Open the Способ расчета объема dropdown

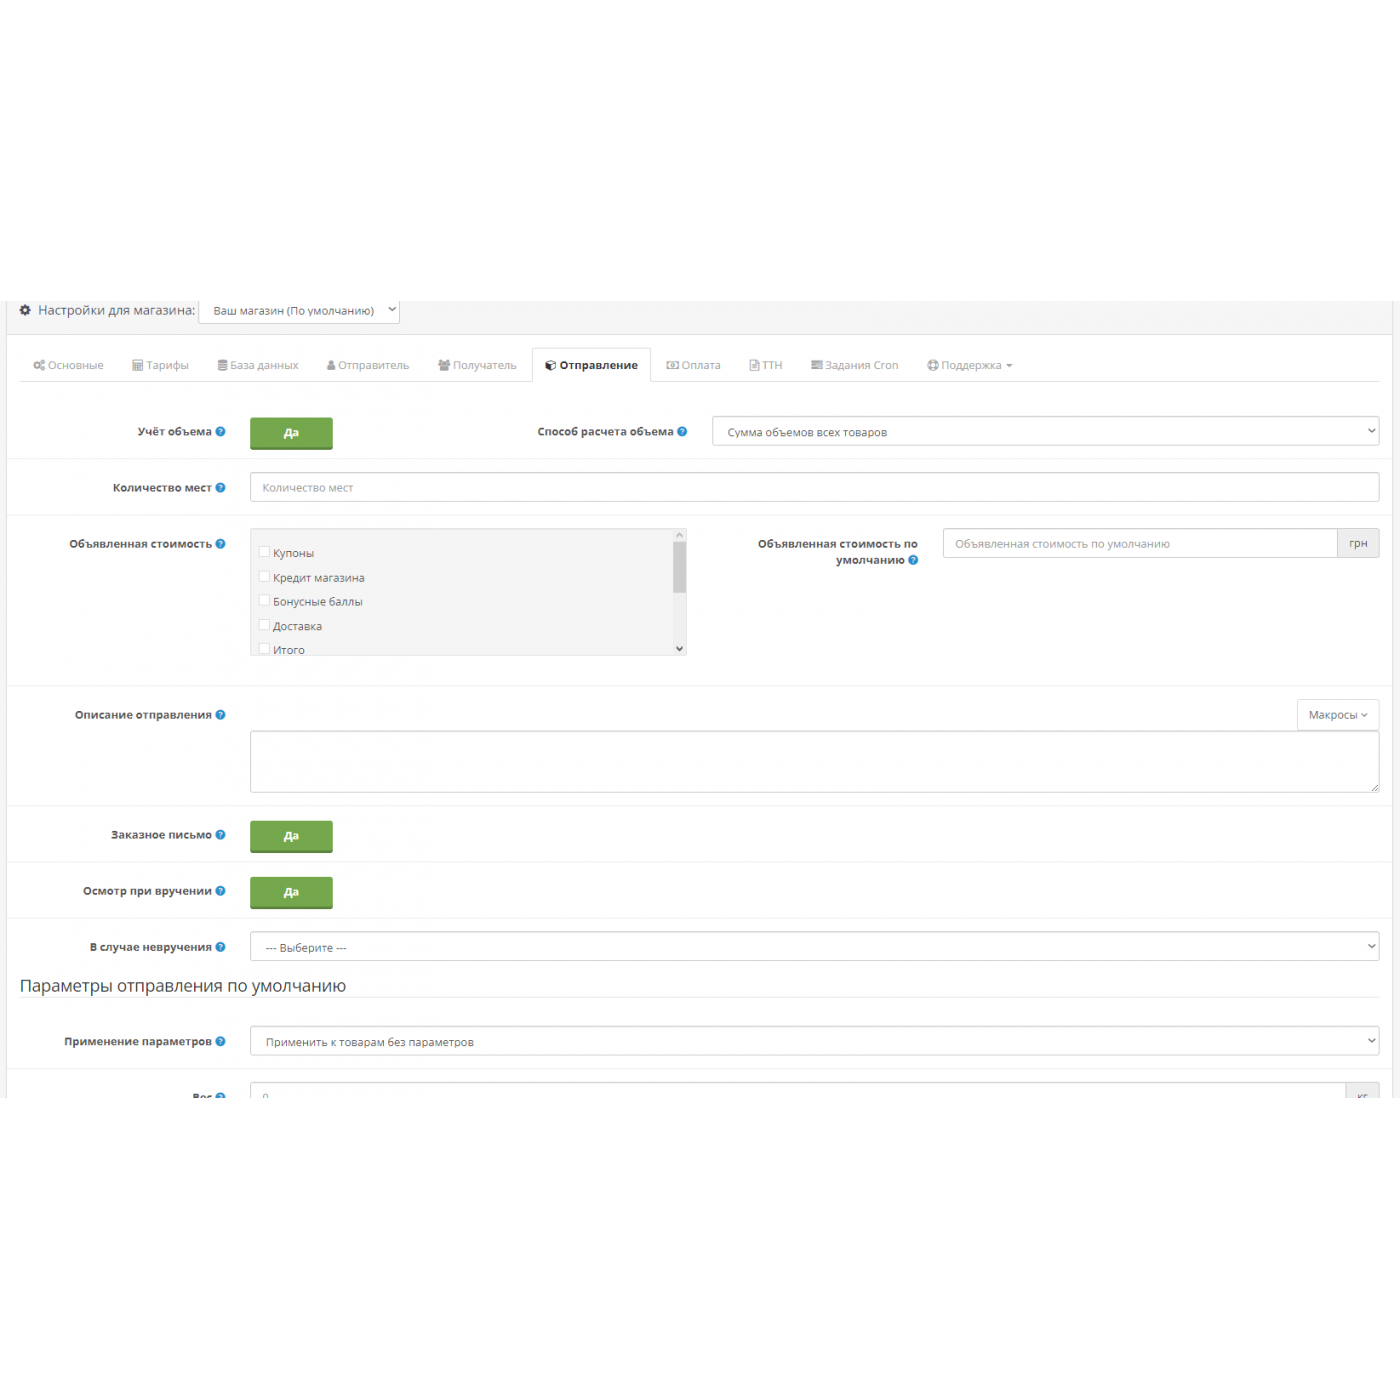1044,432
